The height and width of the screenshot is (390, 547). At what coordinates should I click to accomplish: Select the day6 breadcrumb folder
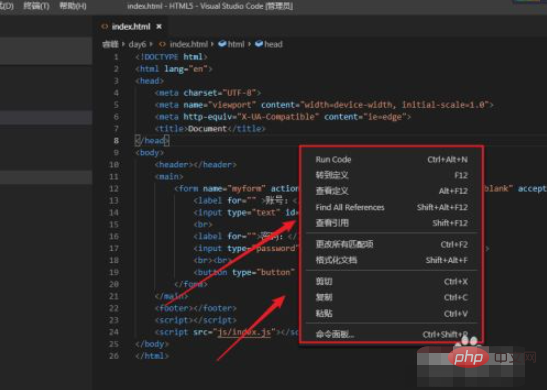[x=137, y=44]
